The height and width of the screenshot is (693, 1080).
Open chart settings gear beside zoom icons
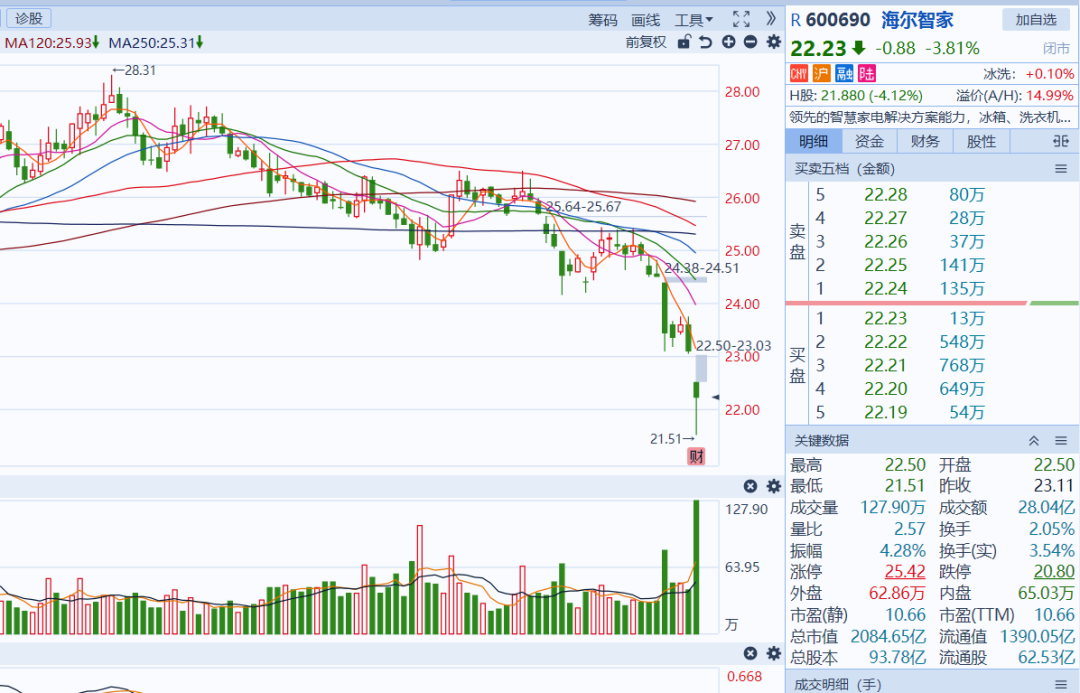(x=773, y=42)
